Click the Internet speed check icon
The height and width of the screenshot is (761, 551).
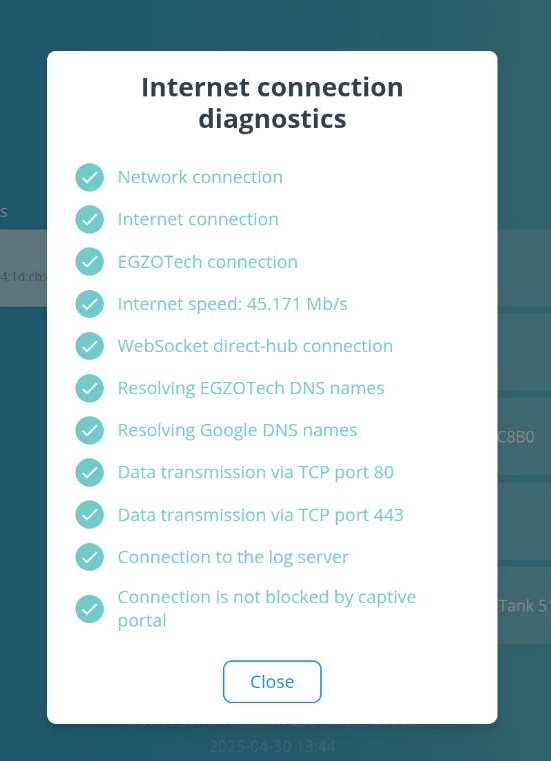coord(89,304)
